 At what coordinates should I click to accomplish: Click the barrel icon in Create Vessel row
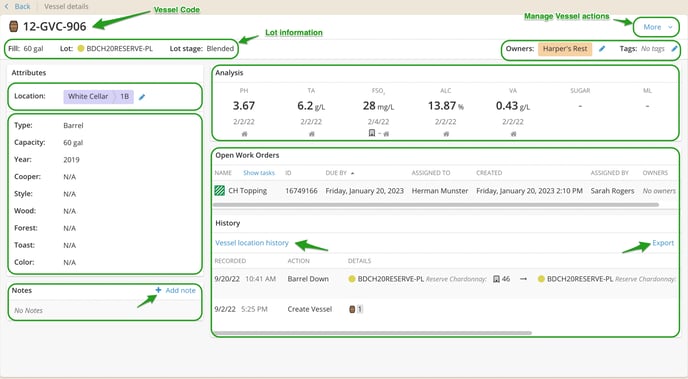[x=352, y=309]
